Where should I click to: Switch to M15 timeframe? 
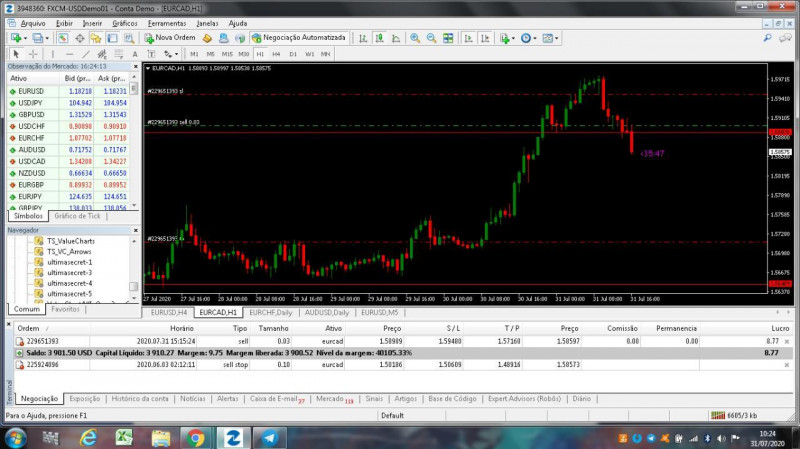pos(227,54)
